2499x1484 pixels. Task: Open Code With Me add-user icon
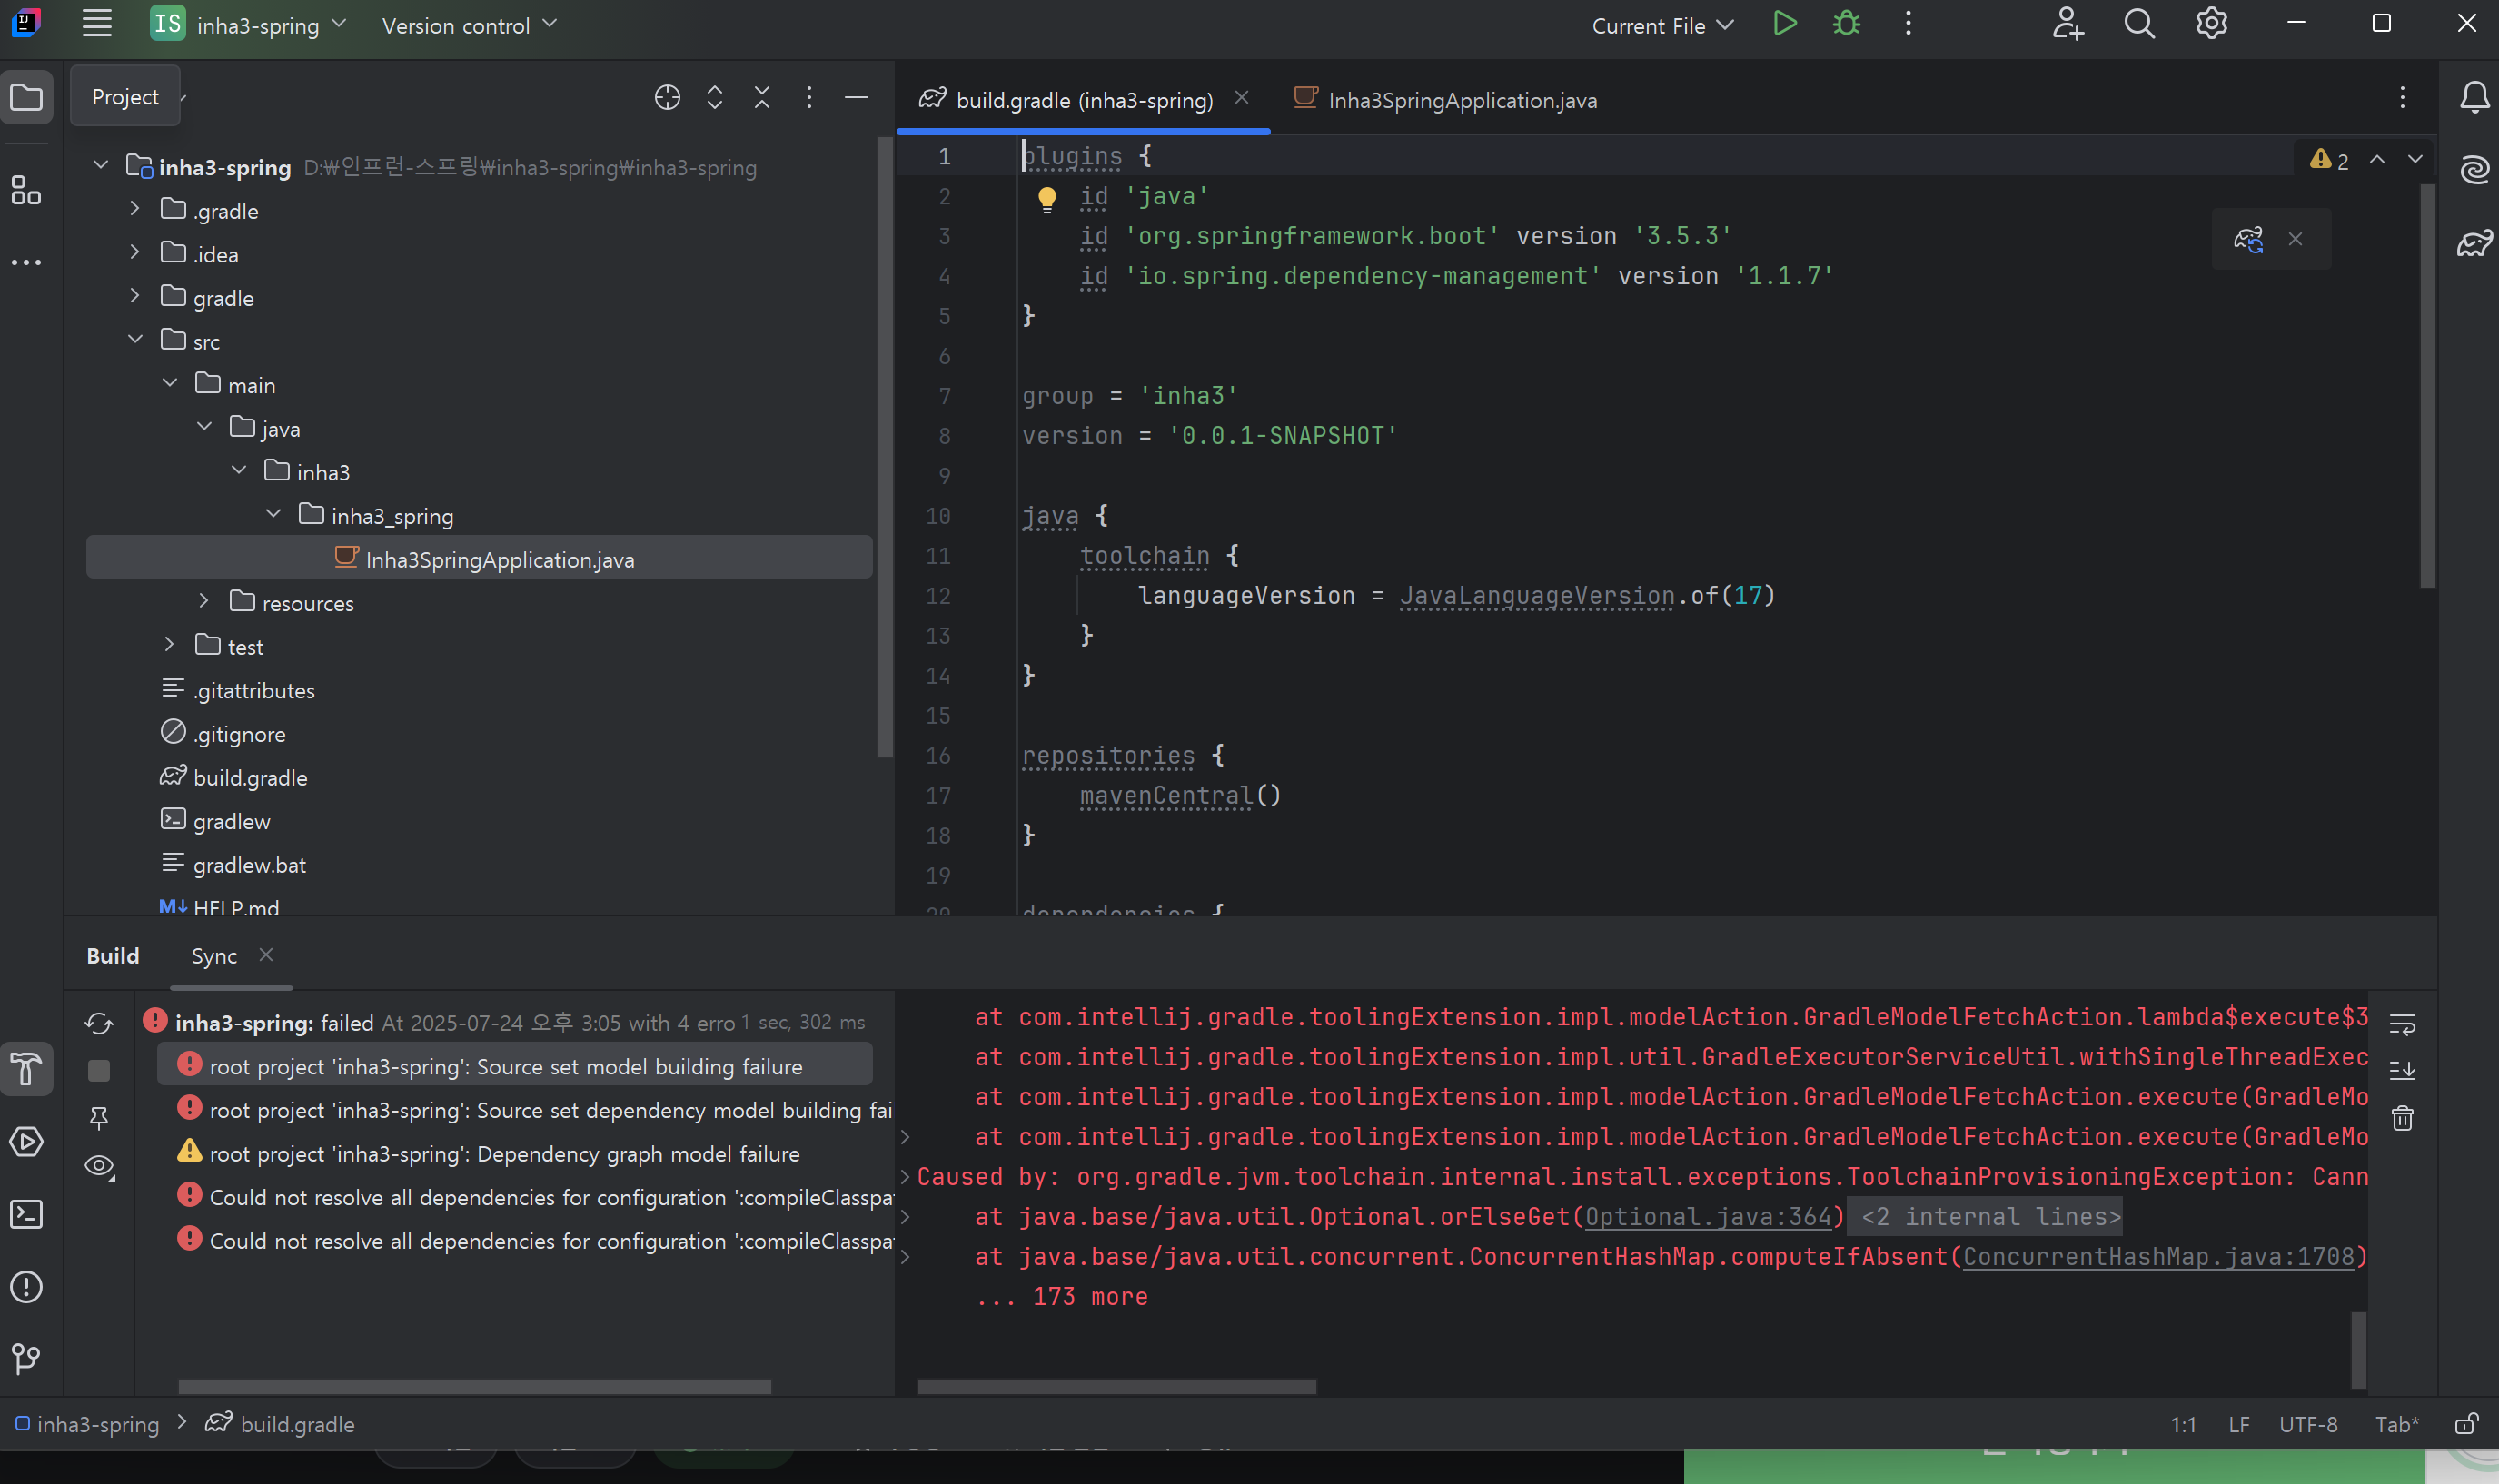tap(2067, 24)
